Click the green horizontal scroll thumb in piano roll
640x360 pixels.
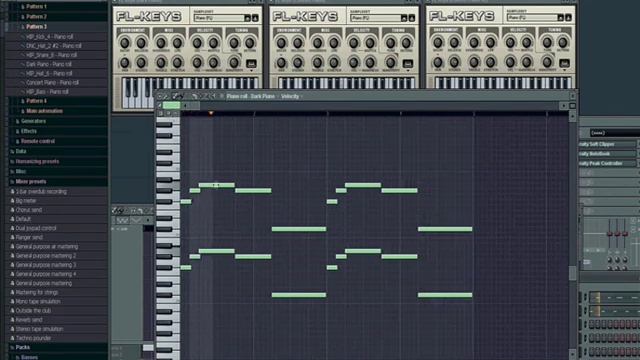171,106
